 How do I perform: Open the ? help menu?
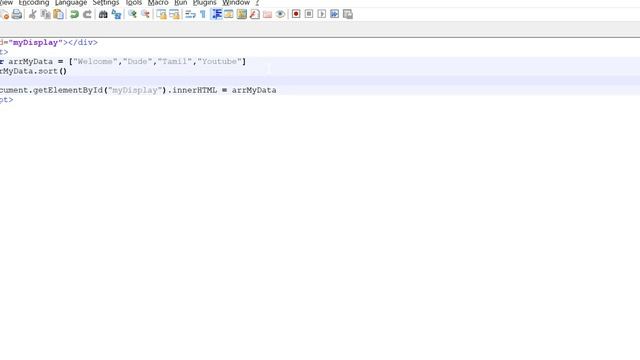pyautogui.click(x=257, y=2)
